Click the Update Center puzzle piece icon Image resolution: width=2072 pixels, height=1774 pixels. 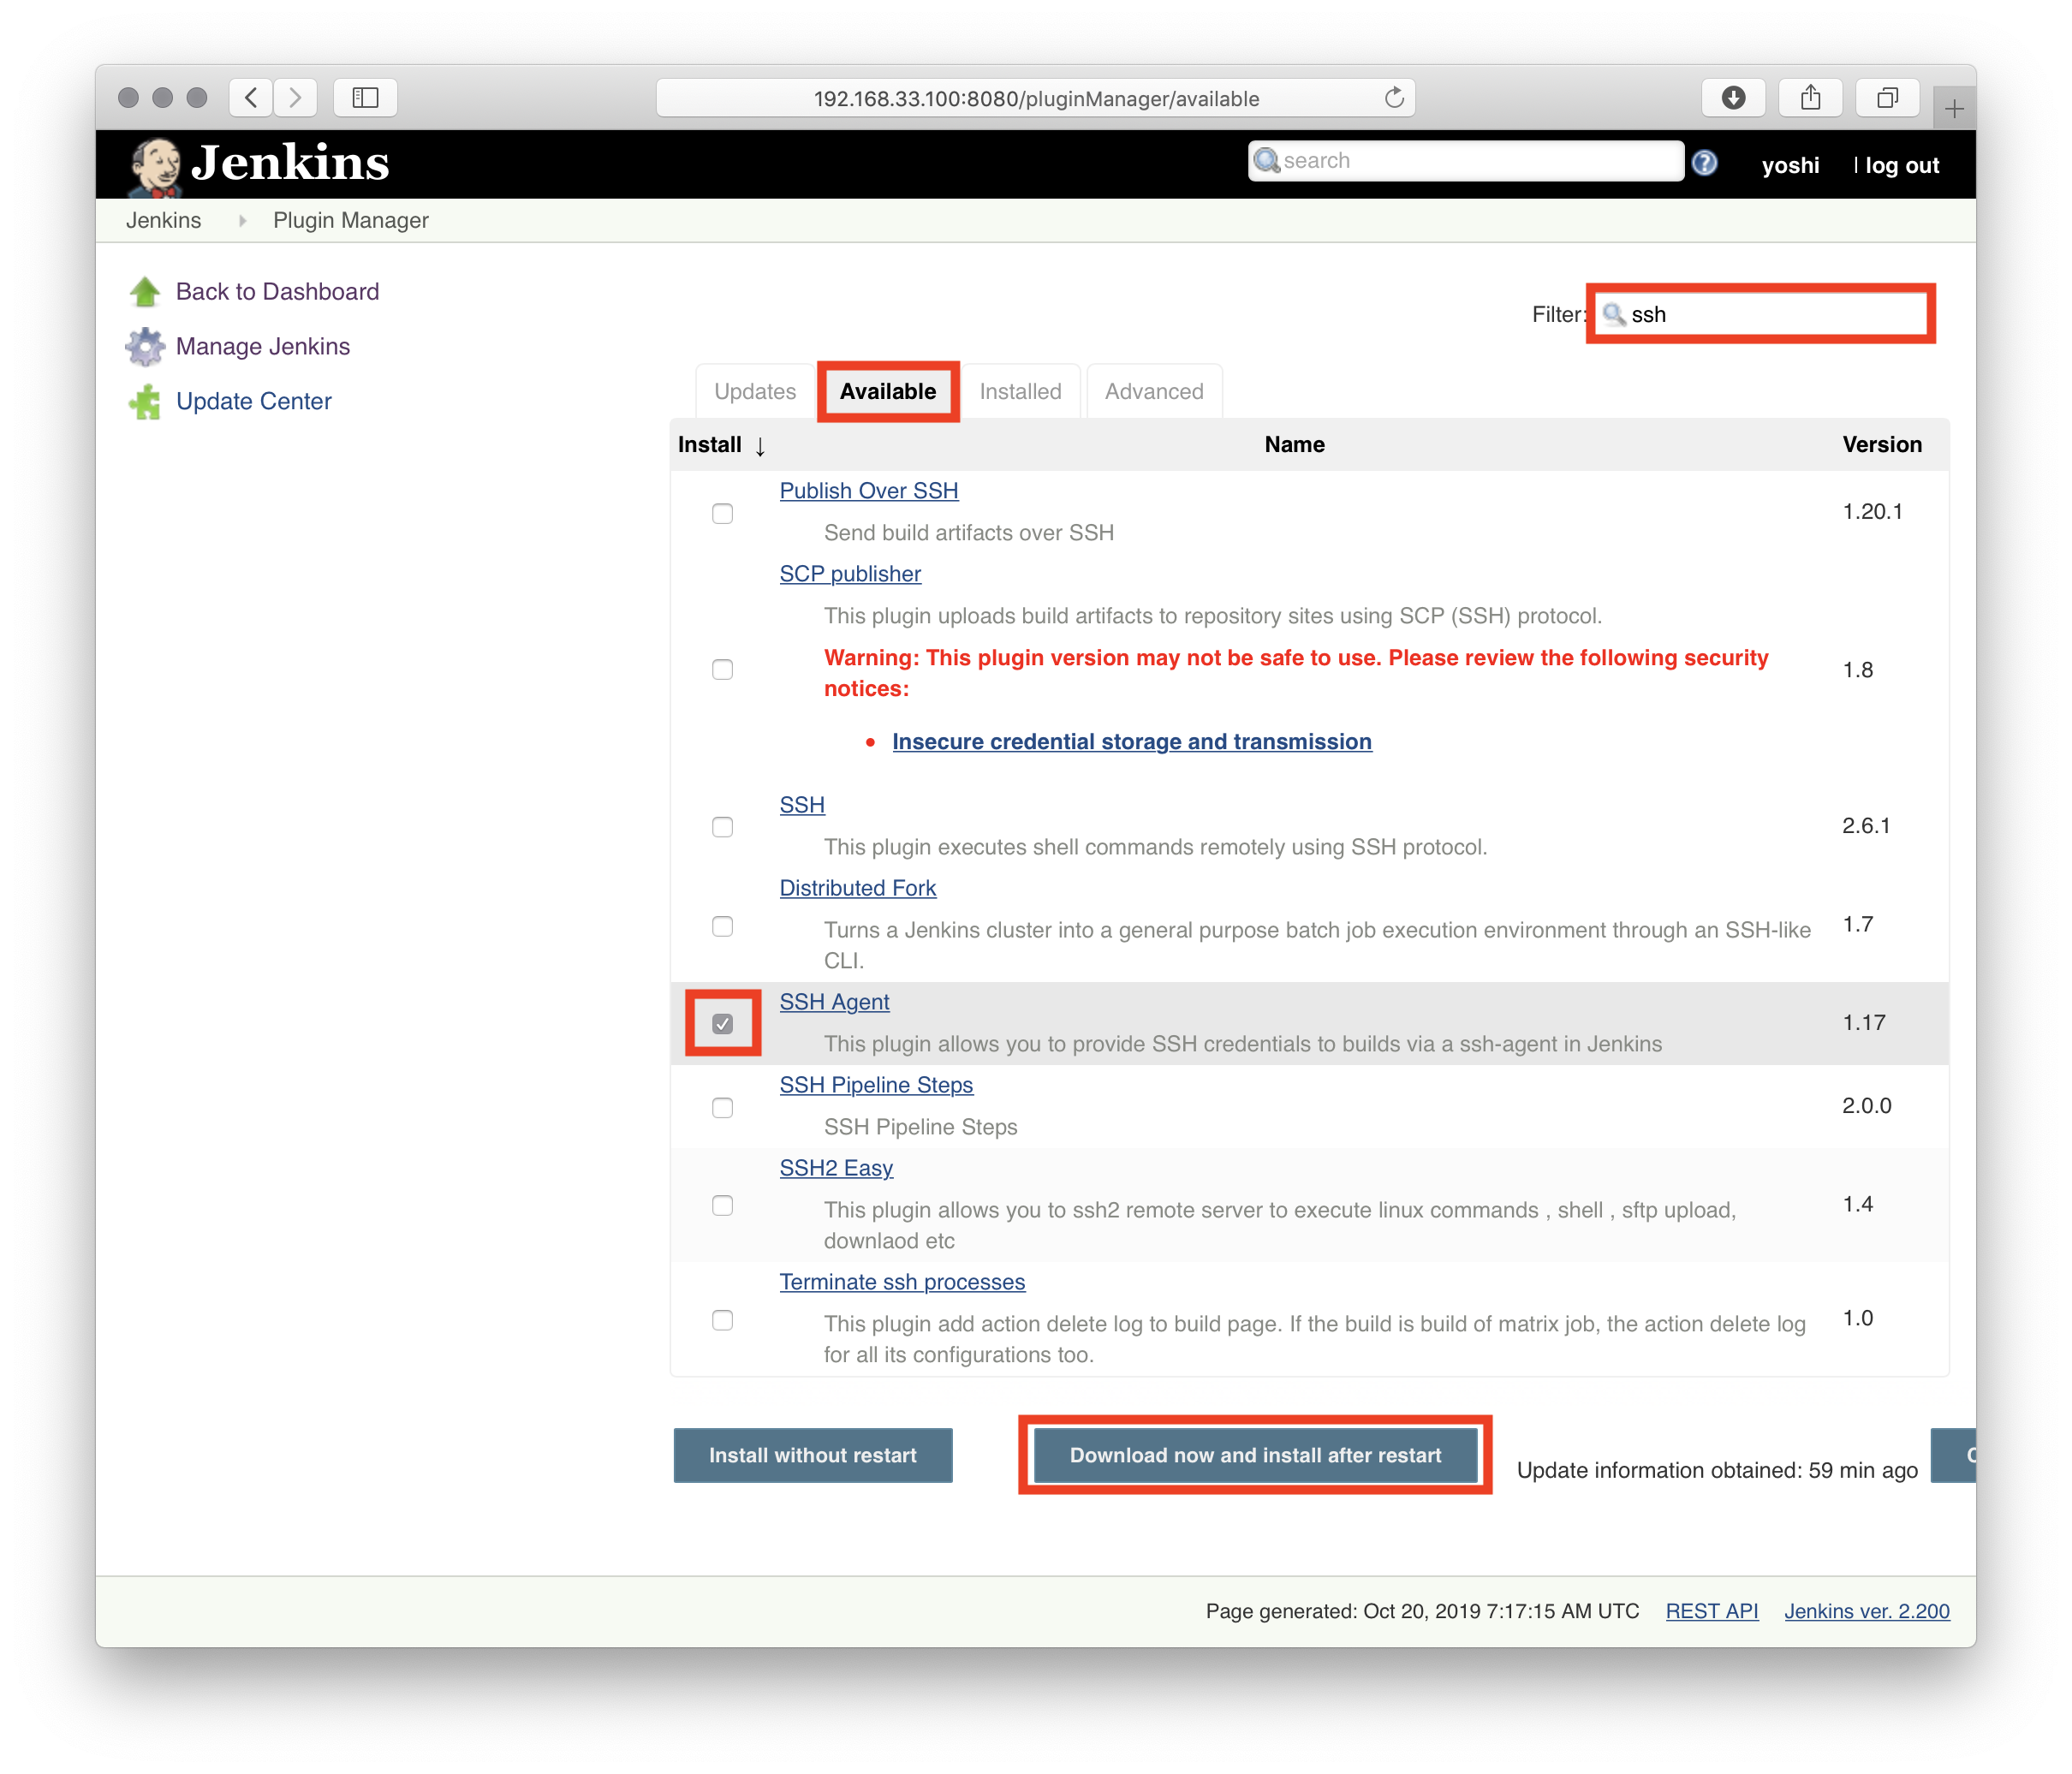(x=146, y=402)
